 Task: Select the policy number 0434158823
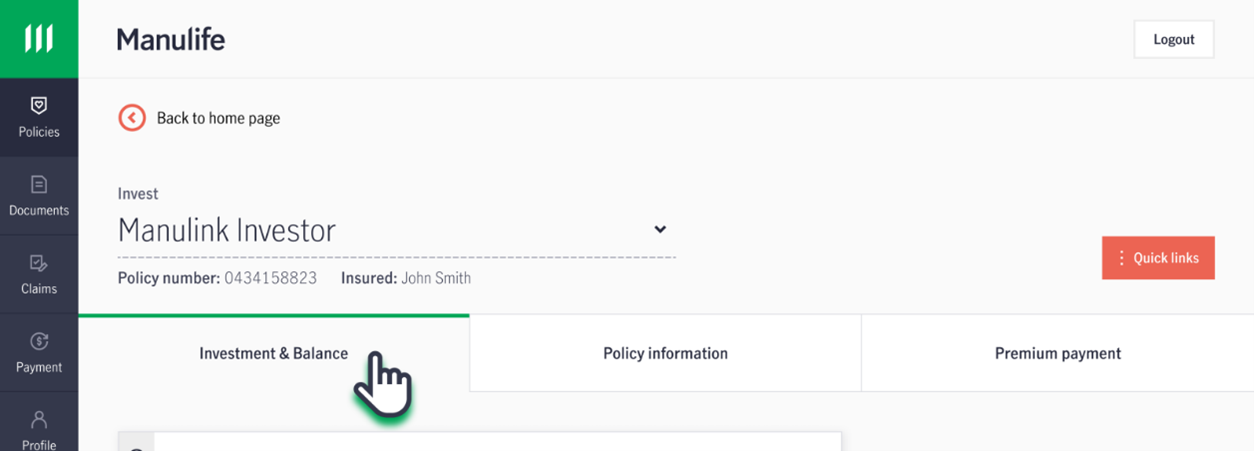[270, 278]
